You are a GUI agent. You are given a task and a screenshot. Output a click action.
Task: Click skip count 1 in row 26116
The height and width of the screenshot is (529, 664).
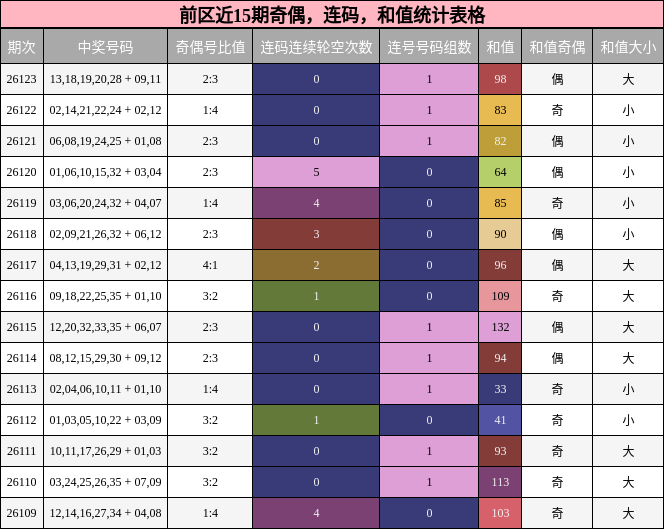pyautogui.click(x=316, y=296)
